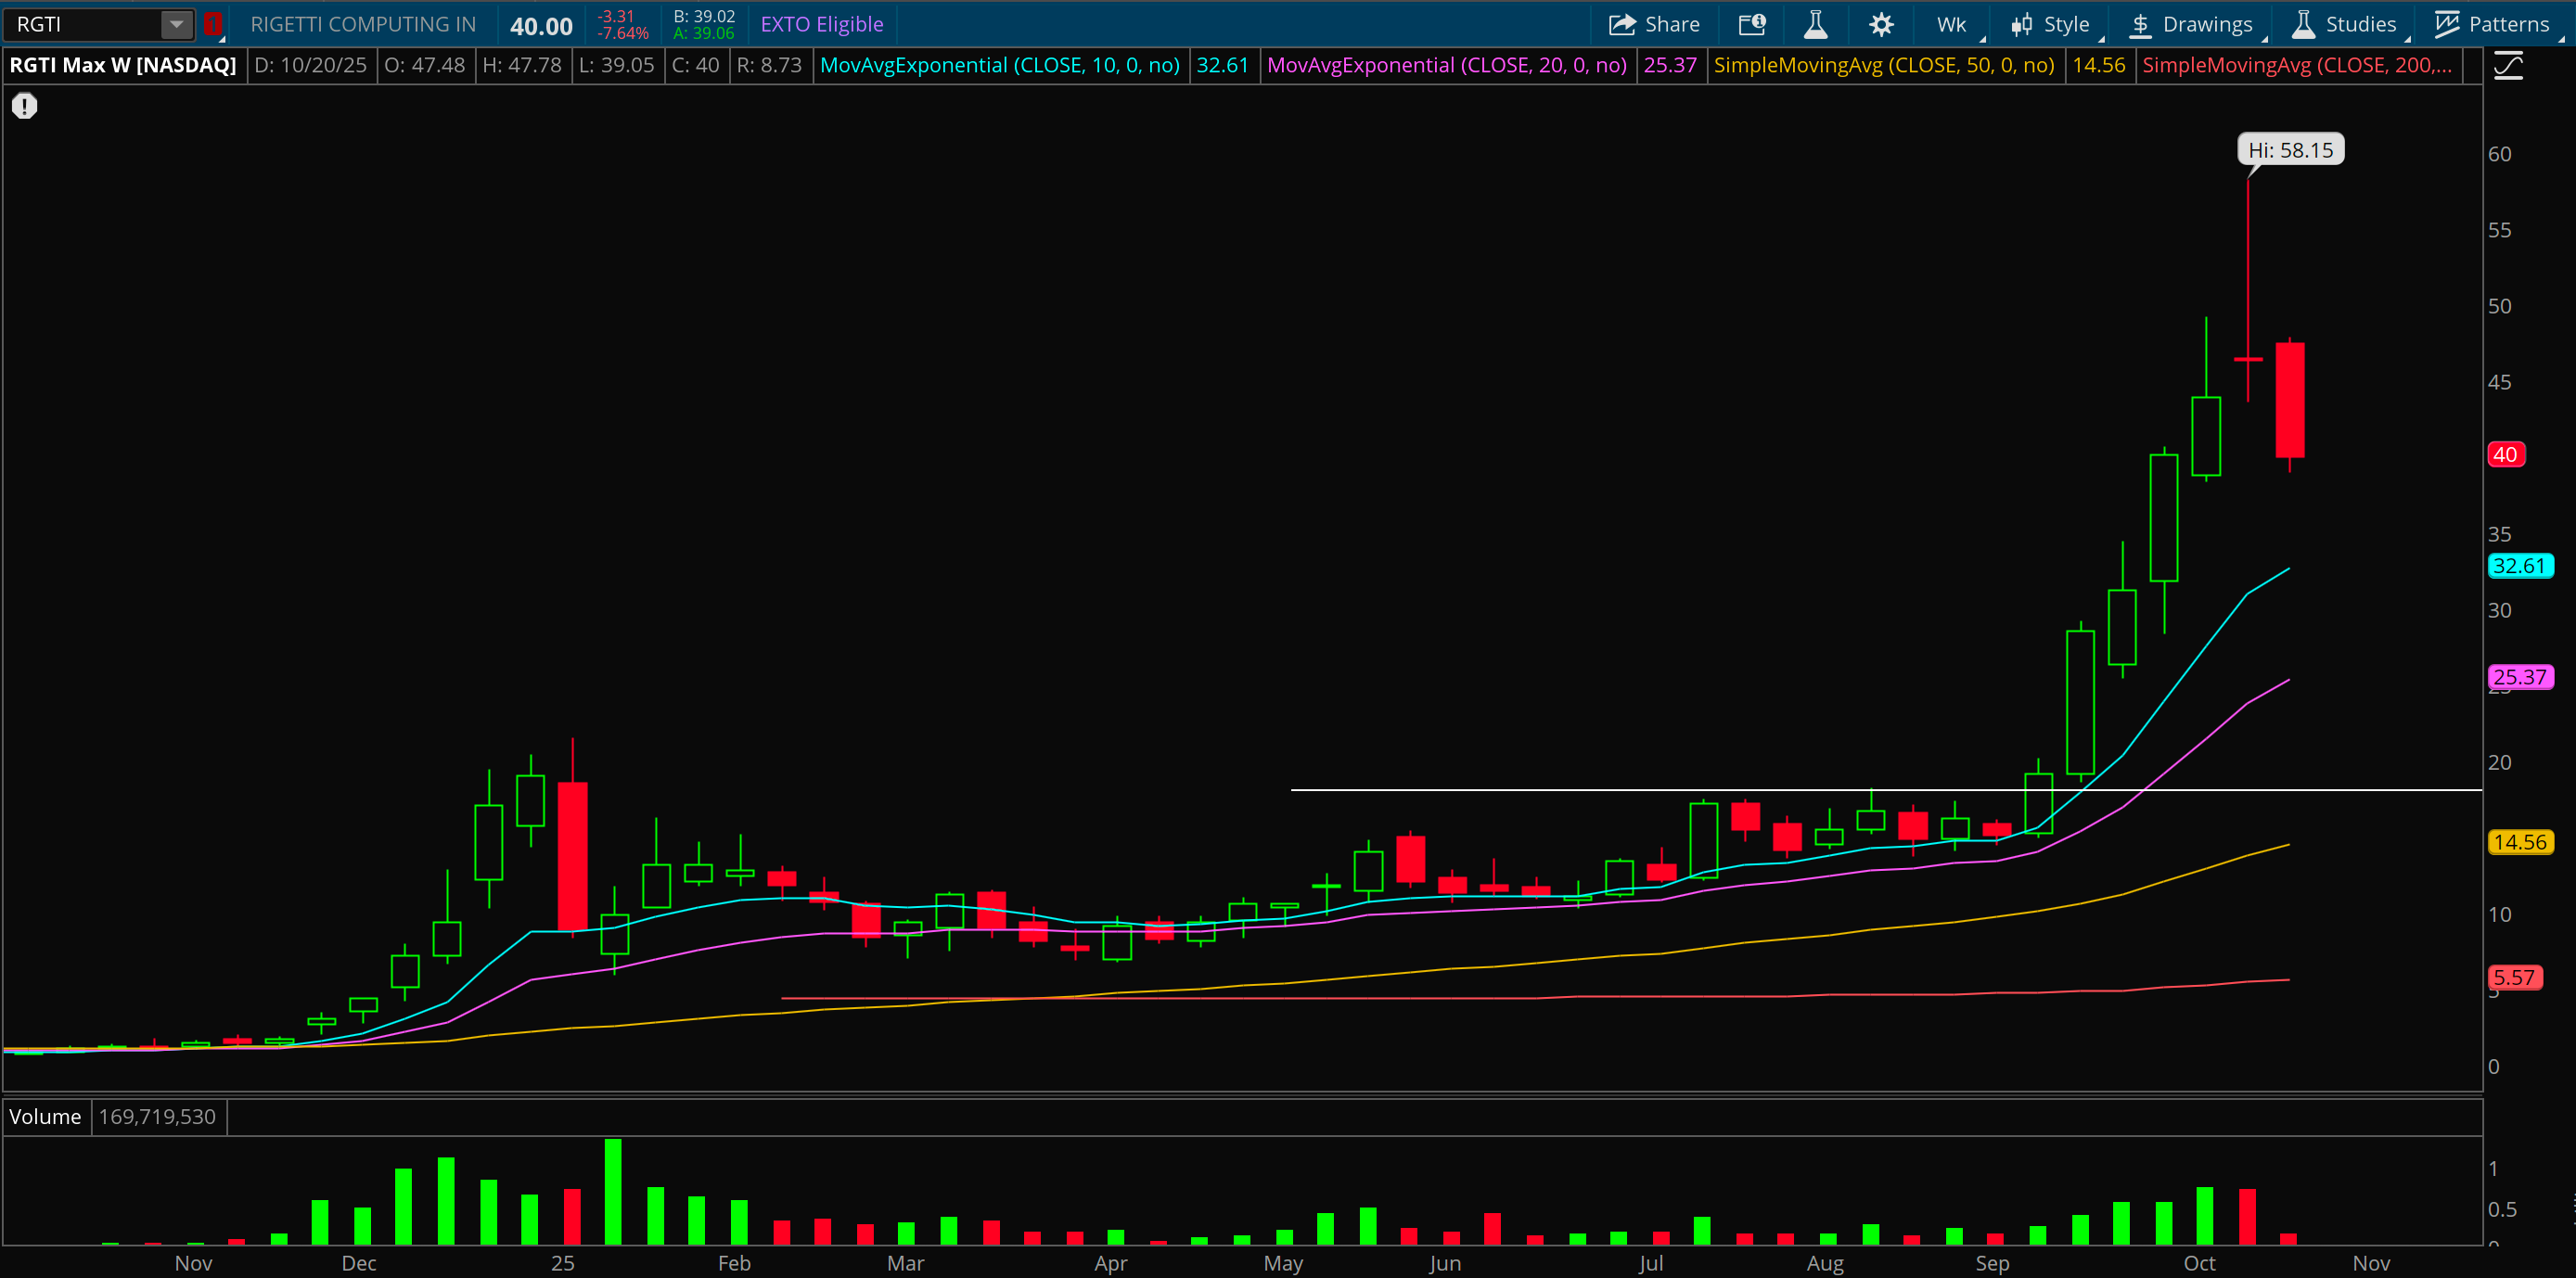Image resolution: width=2576 pixels, height=1278 pixels.
Task: Open the Drawings menu
Action: pos(2191,24)
